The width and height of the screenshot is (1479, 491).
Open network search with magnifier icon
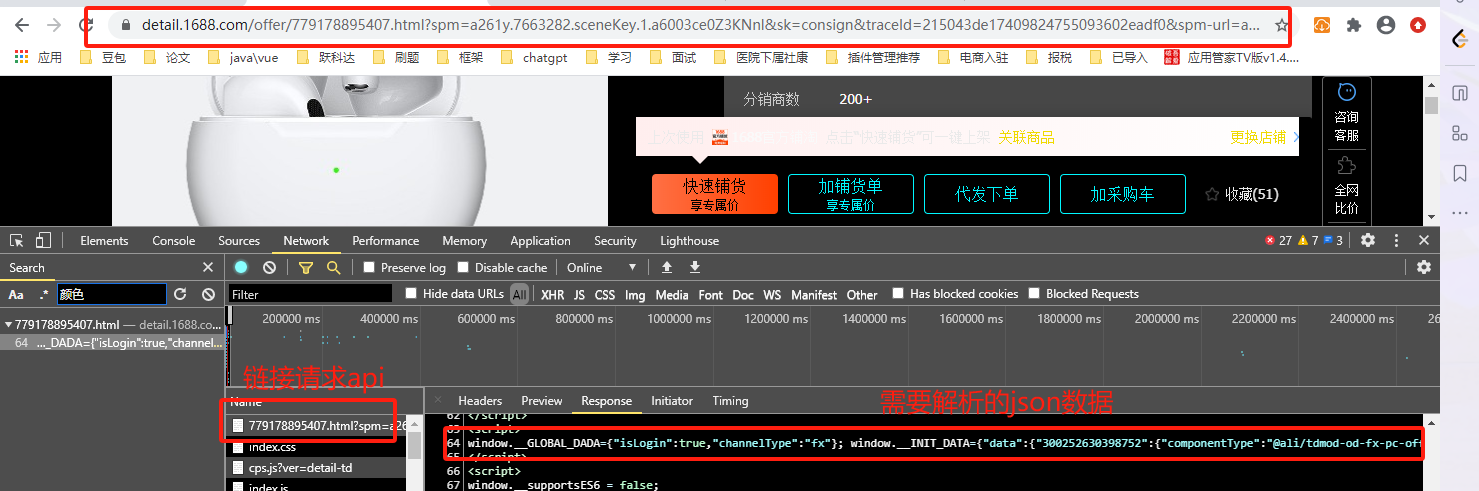(334, 267)
